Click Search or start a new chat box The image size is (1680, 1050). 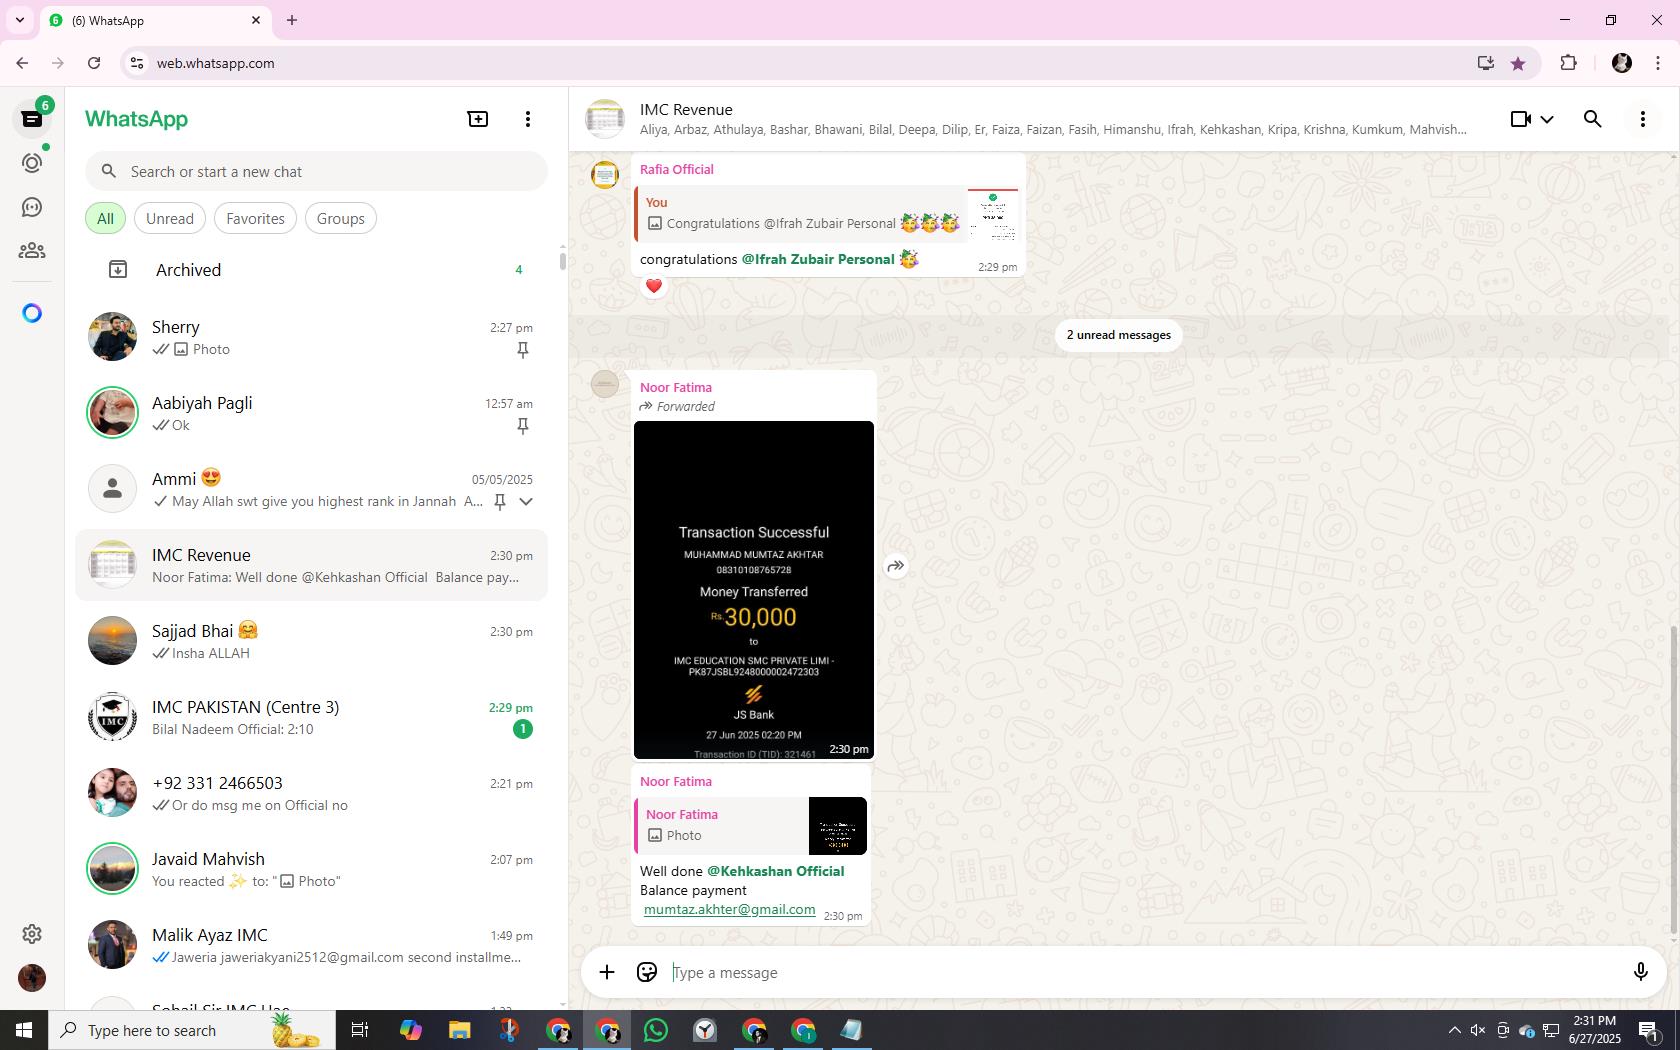click(316, 172)
